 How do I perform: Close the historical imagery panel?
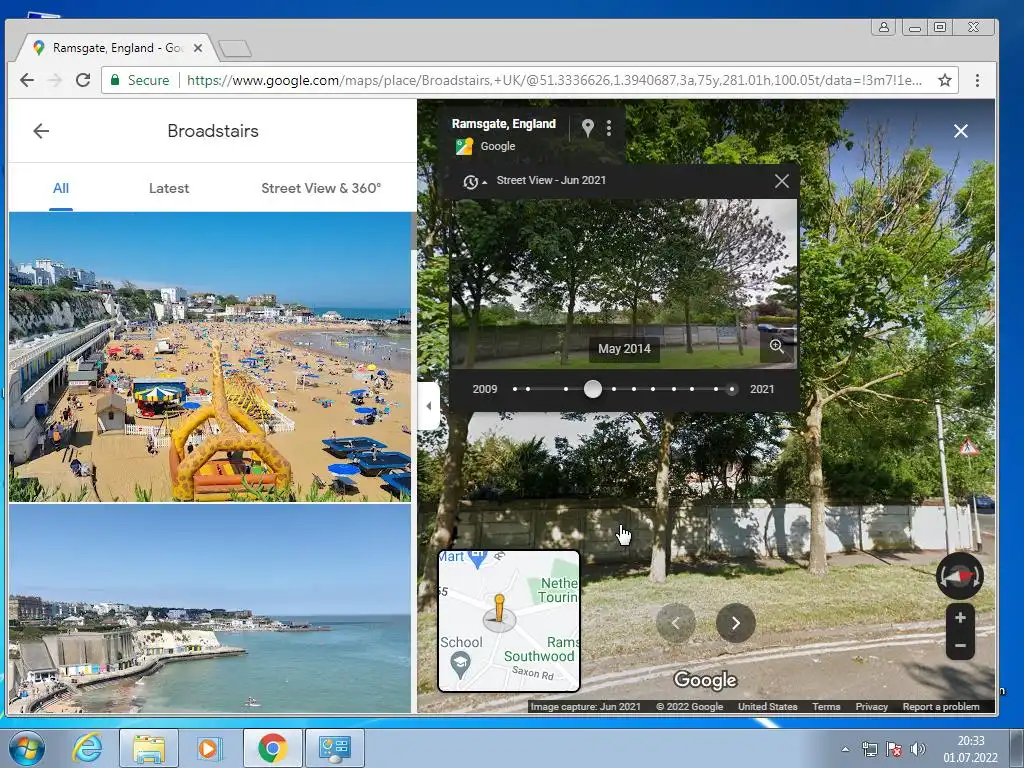tap(782, 181)
